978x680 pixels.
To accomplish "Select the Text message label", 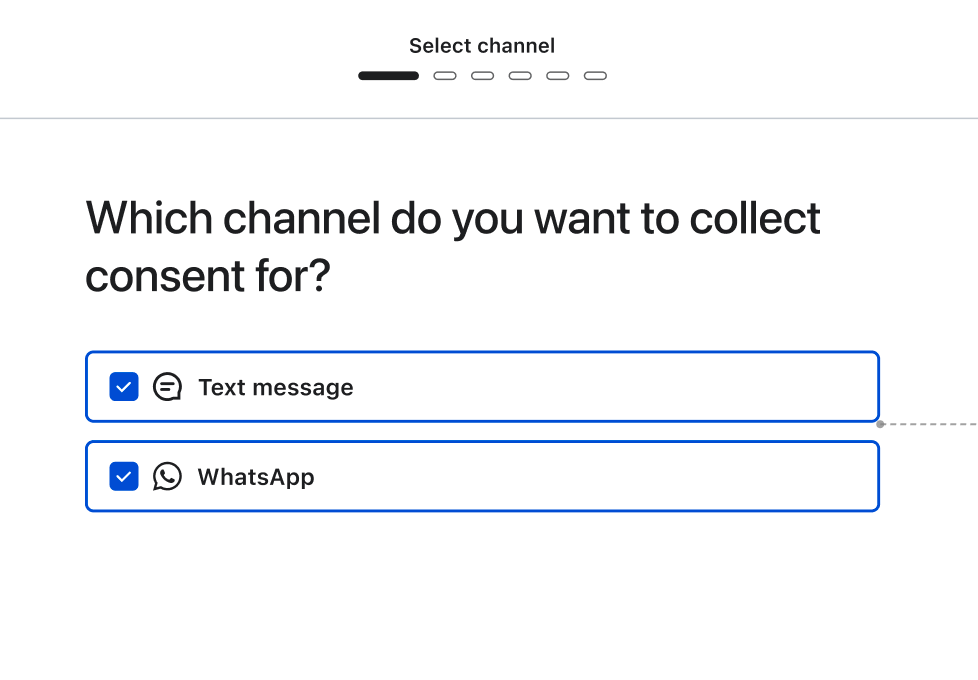I will pos(276,388).
